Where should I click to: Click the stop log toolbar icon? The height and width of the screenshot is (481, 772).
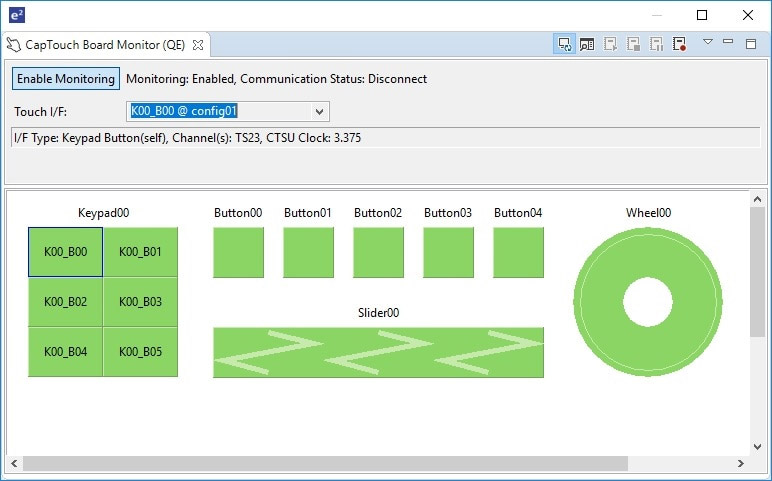pyautogui.click(x=633, y=44)
